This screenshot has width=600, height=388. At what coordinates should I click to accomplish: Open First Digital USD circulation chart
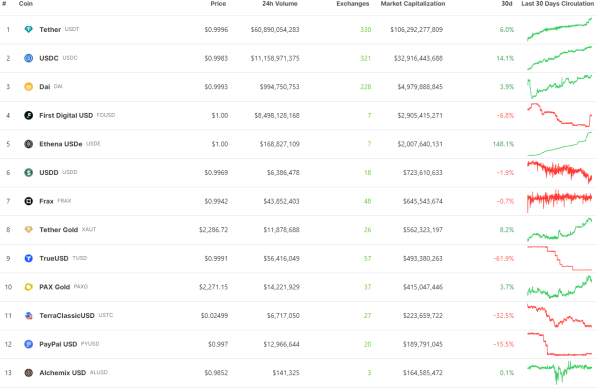point(559,115)
